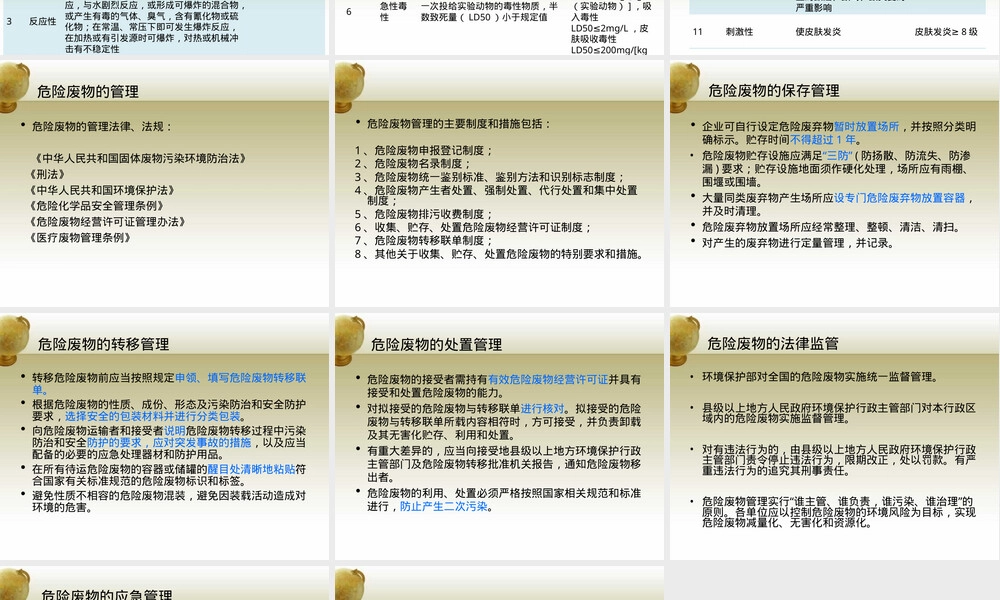Click the blue text 防止产生二次污染
This screenshot has height=600, width=1000.
click(444, 506)
